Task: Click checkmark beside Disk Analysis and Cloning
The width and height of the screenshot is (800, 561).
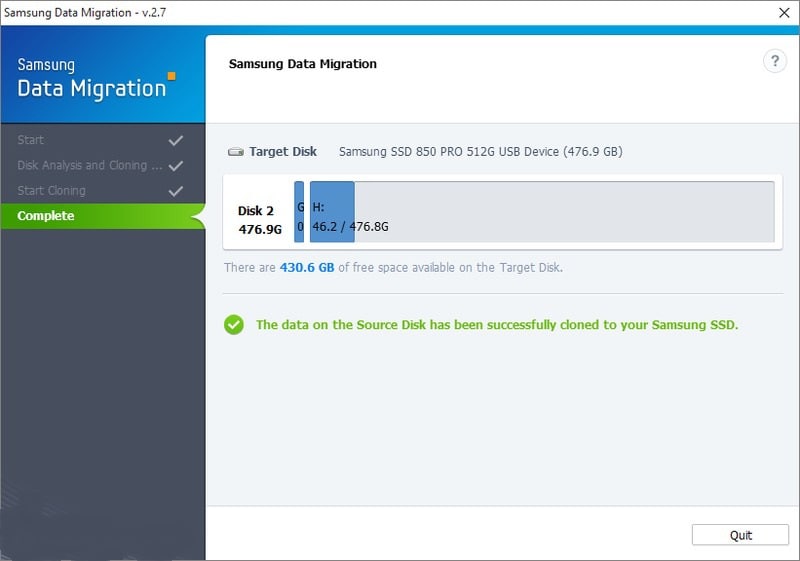Action: (x=176, y=166)
